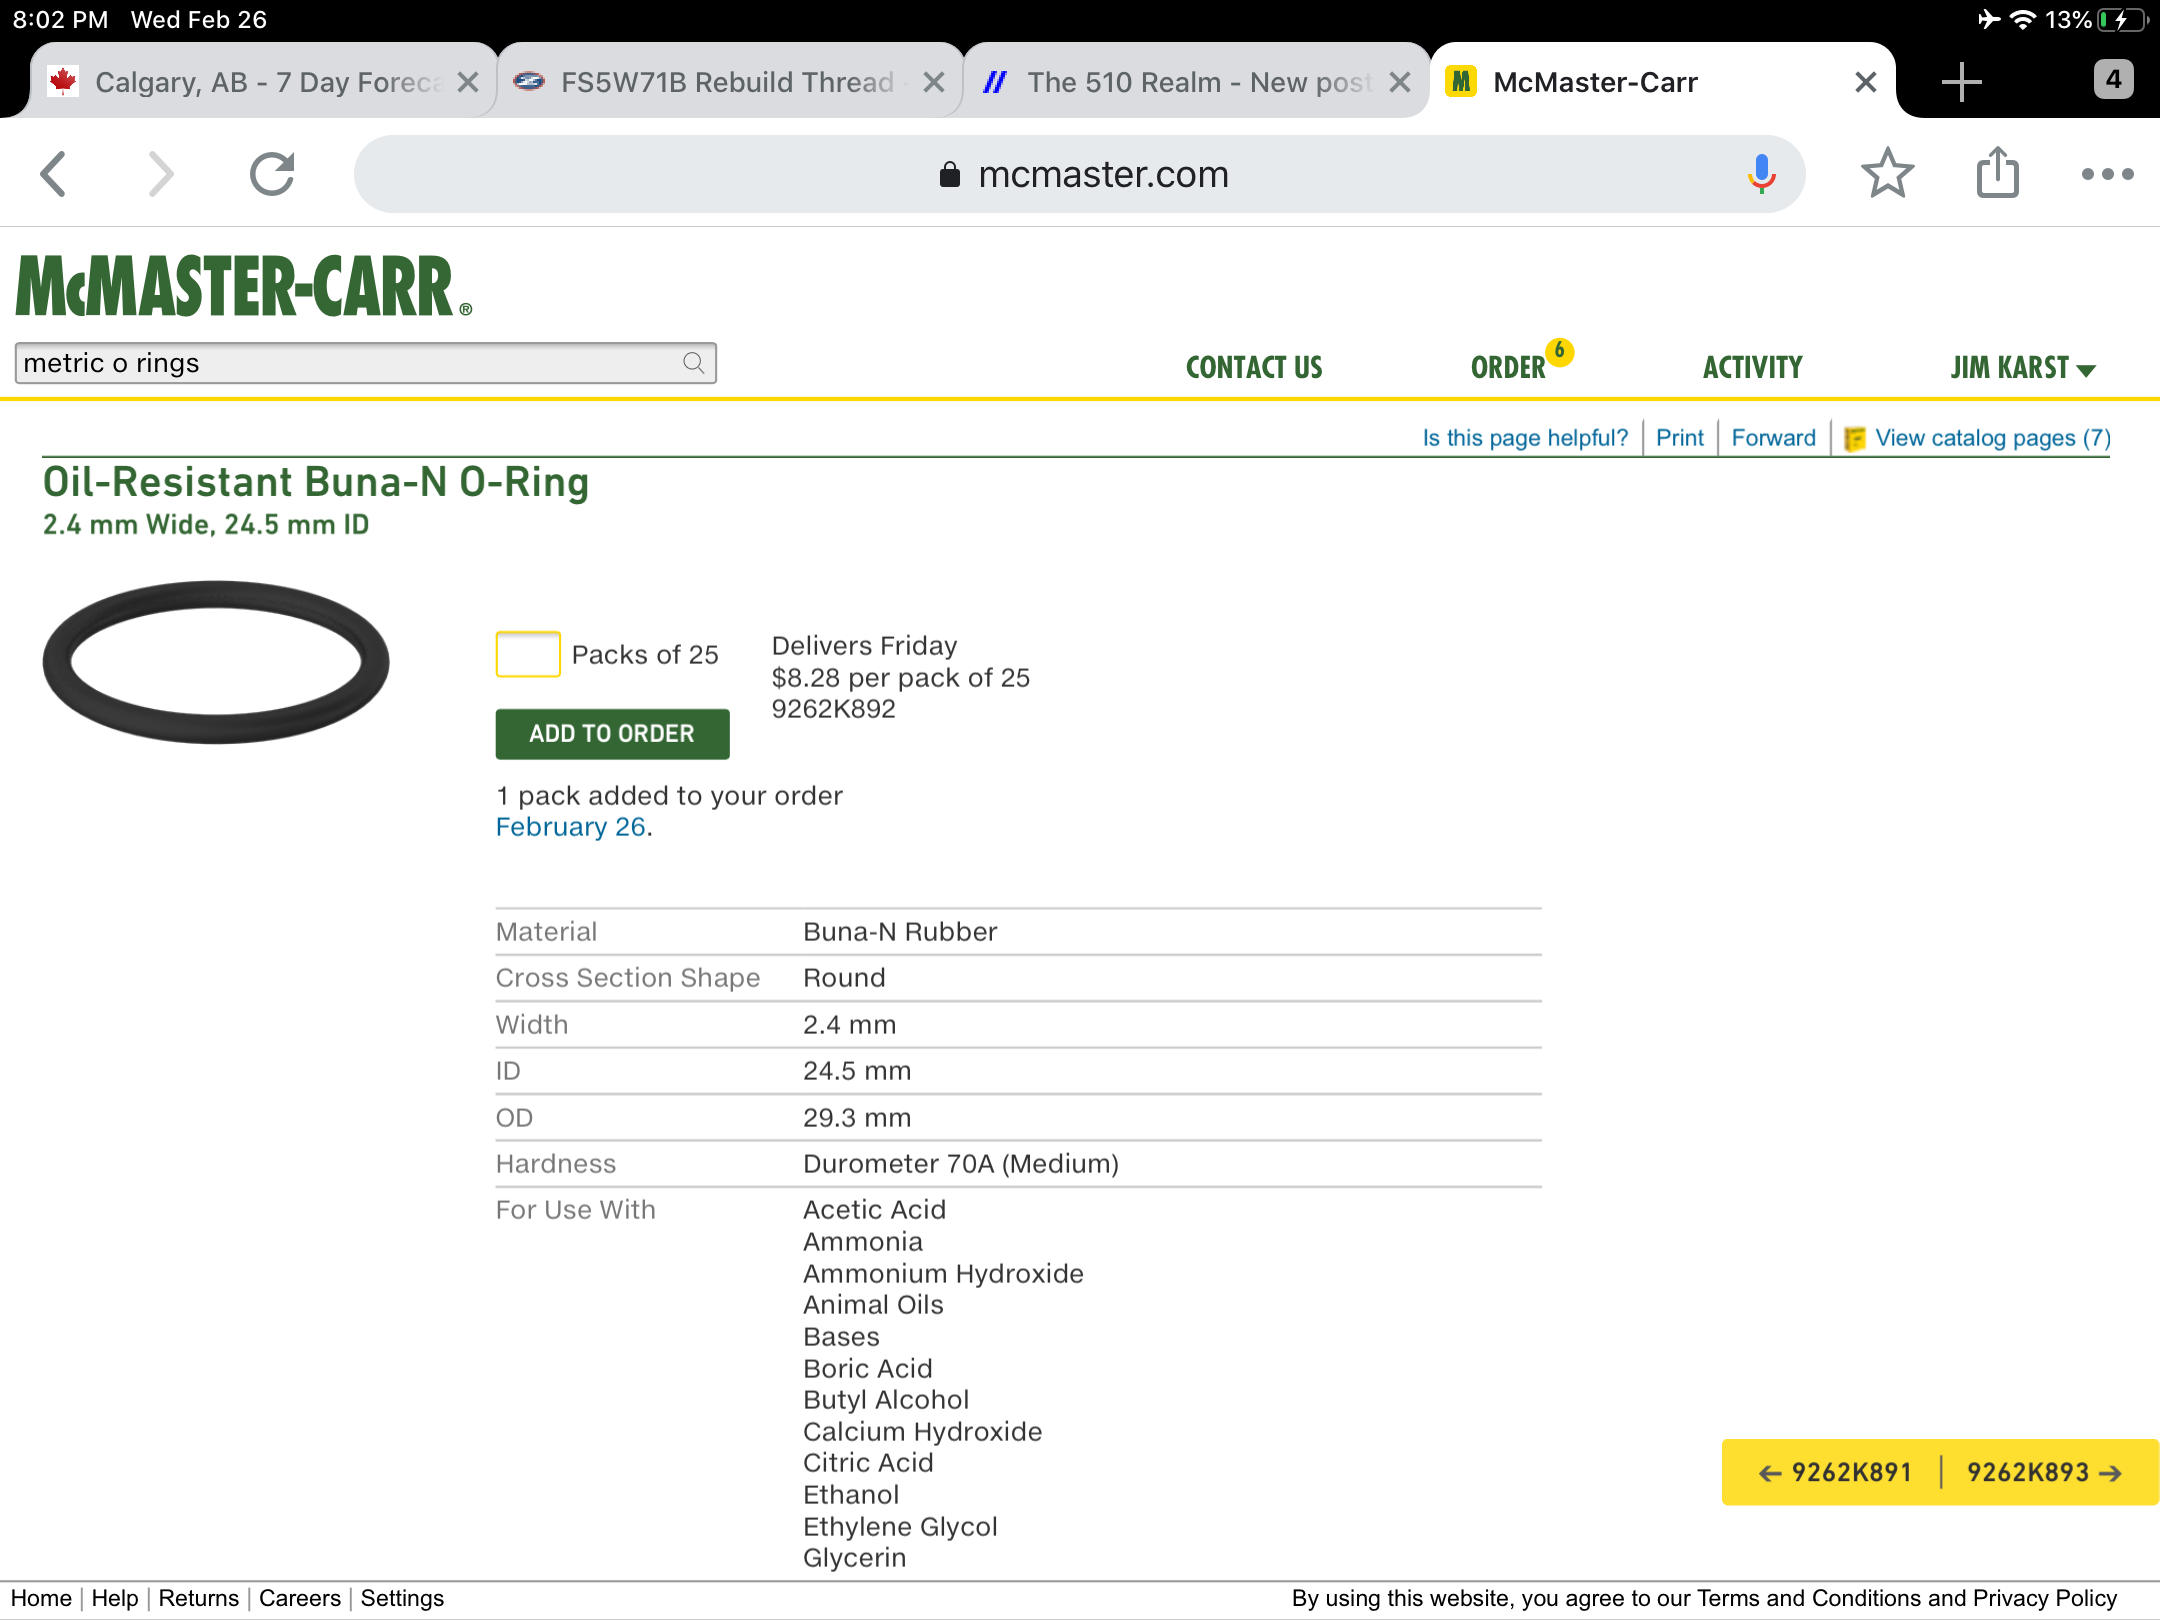Open a new tab with the plus icon

tap(1961, 82)
